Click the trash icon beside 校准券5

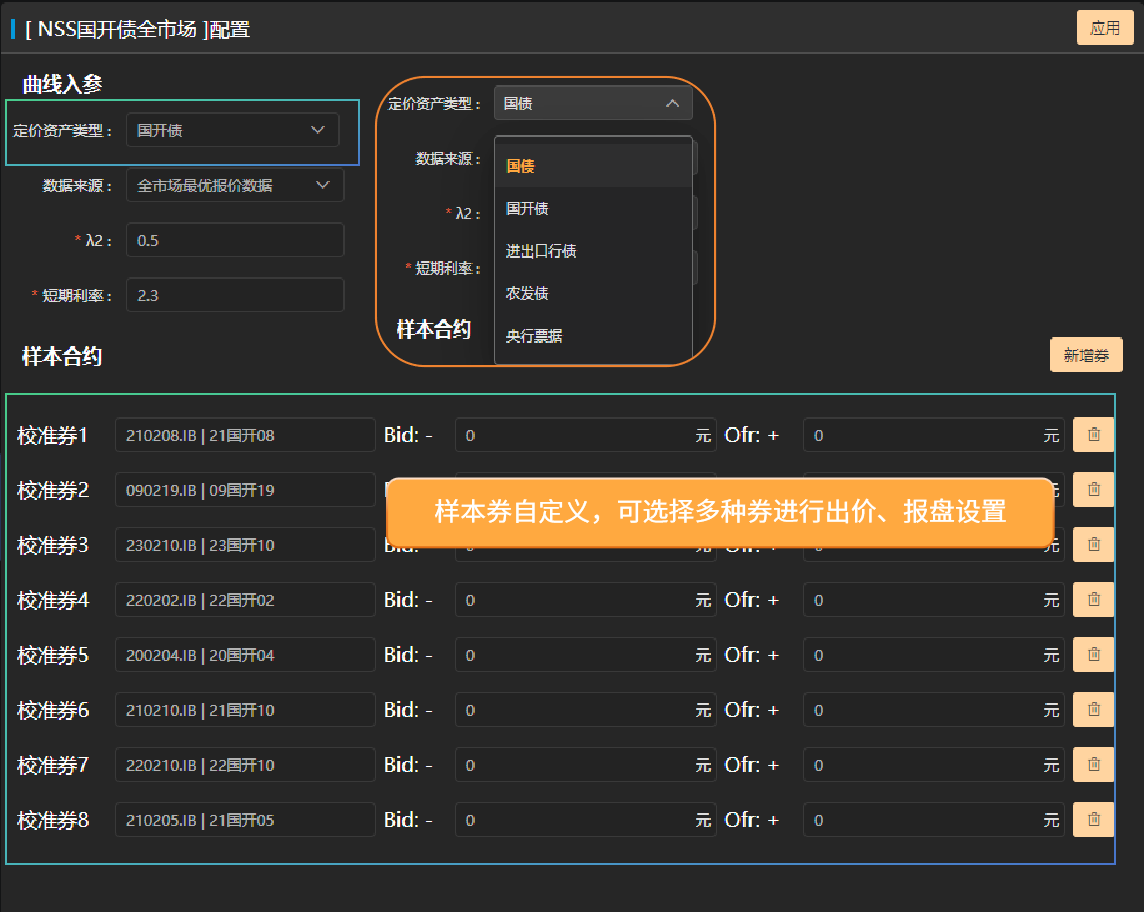[x=1093, y=655]
